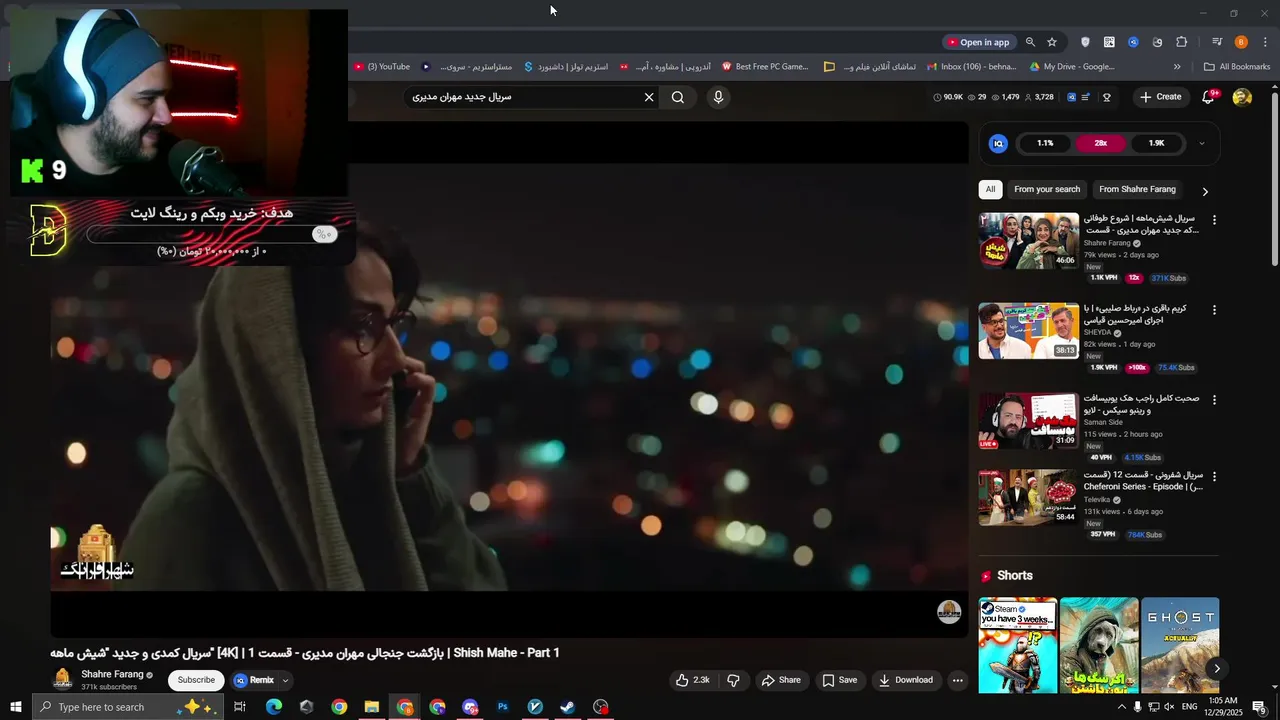Select the All filter chip
Viewport: 1280px width, 720px height.
990,189
